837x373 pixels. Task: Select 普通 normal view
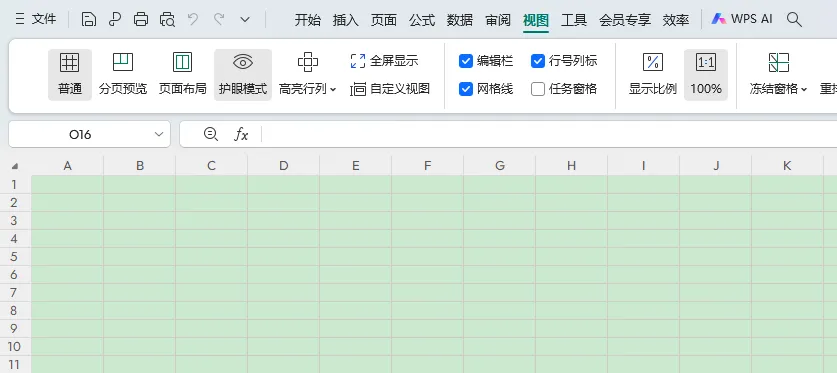tap(70, 74)
